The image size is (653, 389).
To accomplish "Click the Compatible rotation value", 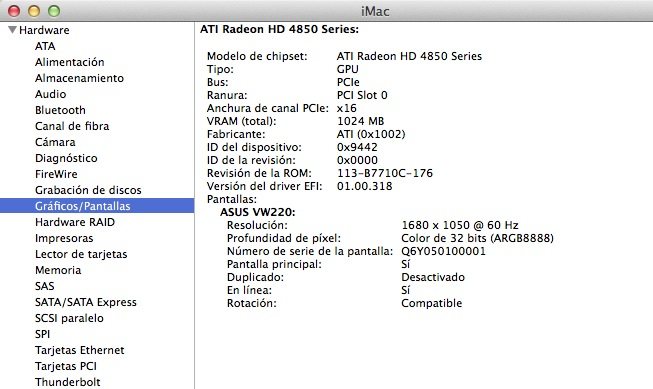I will (431, 303).
